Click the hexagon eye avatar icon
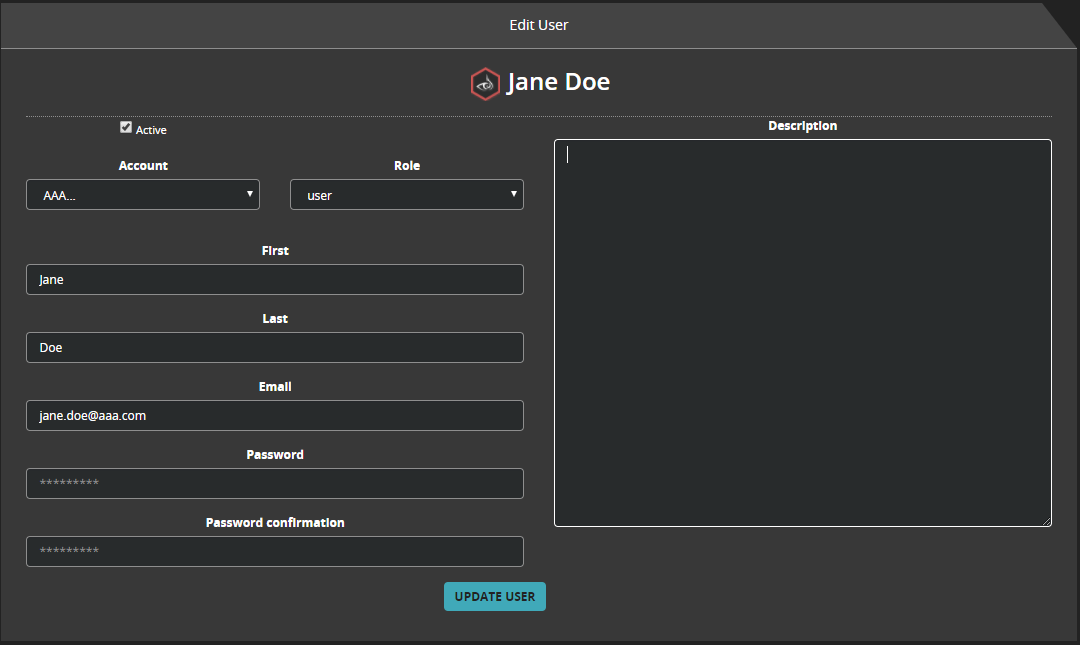The image size is (1080, 645). [x=485, y=84]
